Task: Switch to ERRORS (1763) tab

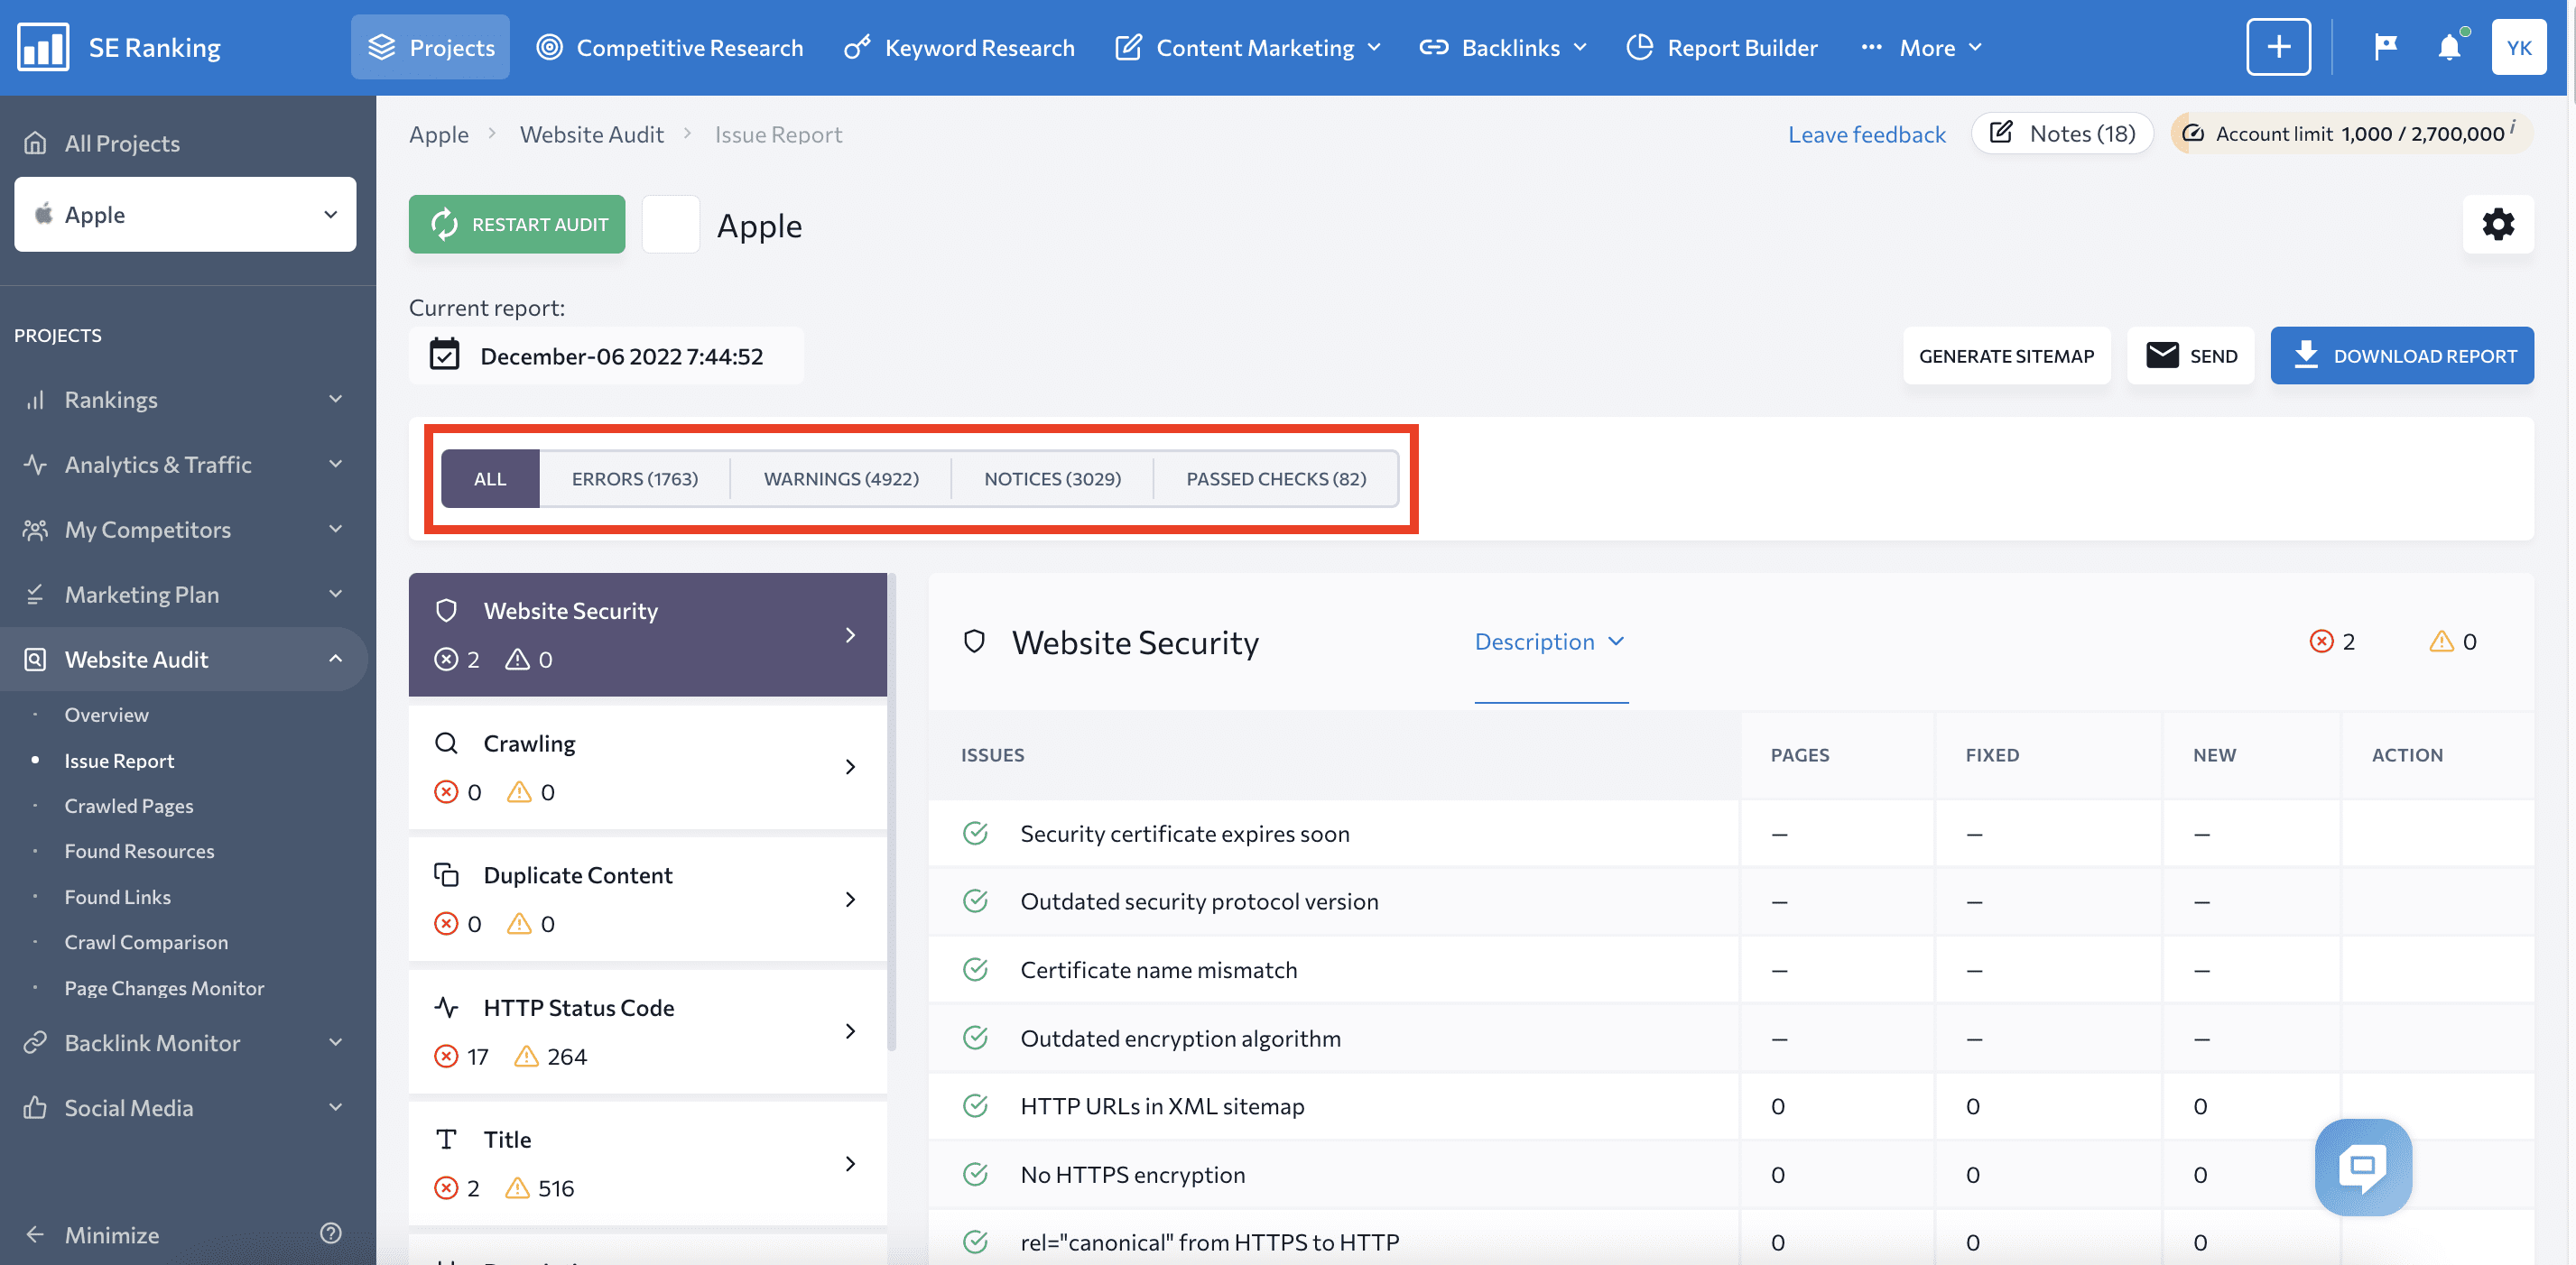Action: tap(634, 479)
